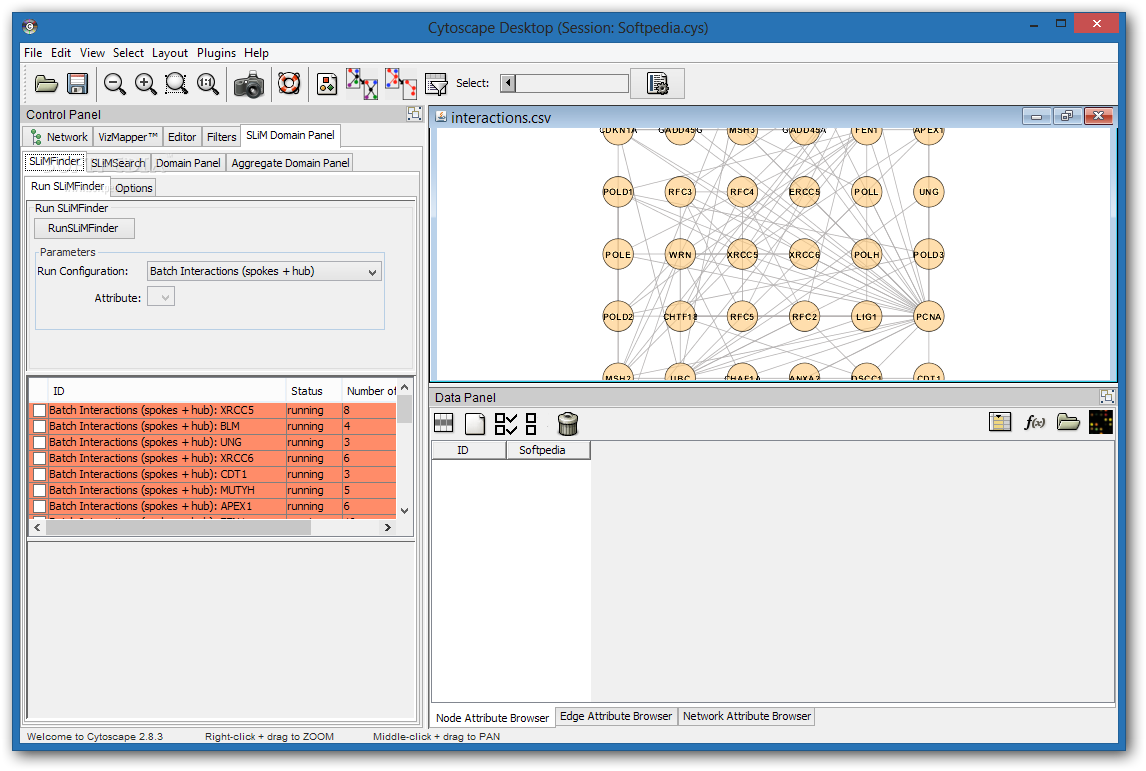1146x771 pixels.
Task: Click the checklist VizMapper toolbar icon
Action: tap(436, 85)
